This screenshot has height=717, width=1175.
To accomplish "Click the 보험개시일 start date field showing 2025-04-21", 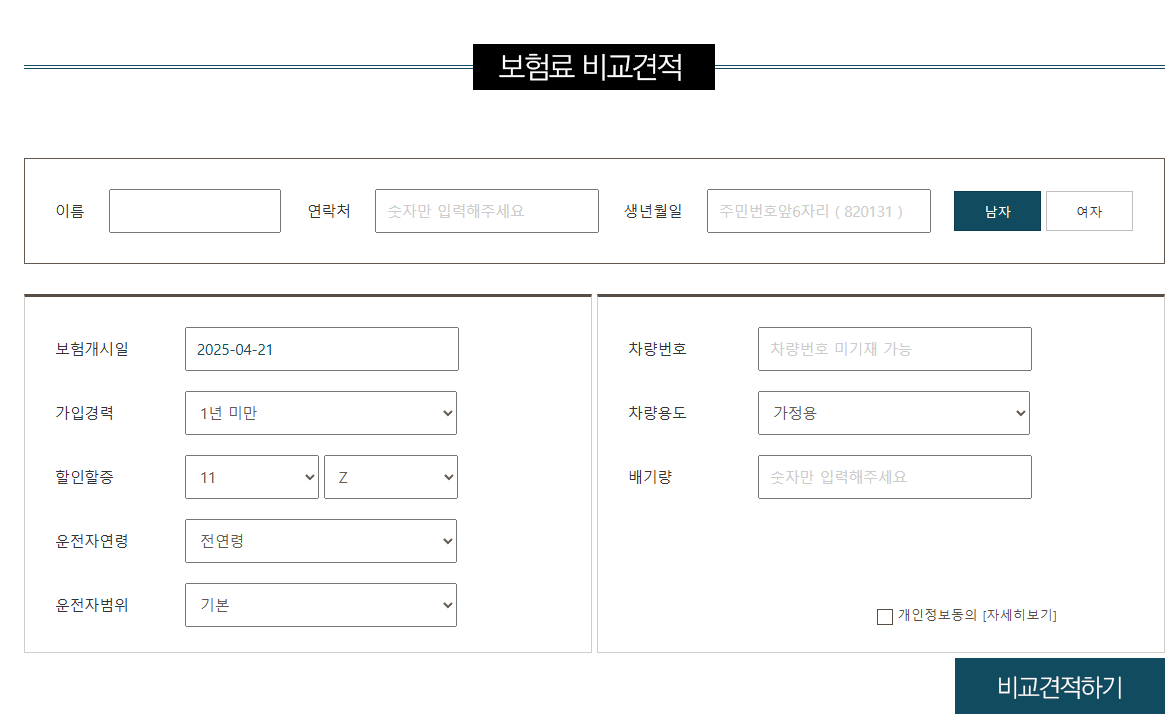I will [320, 349].
